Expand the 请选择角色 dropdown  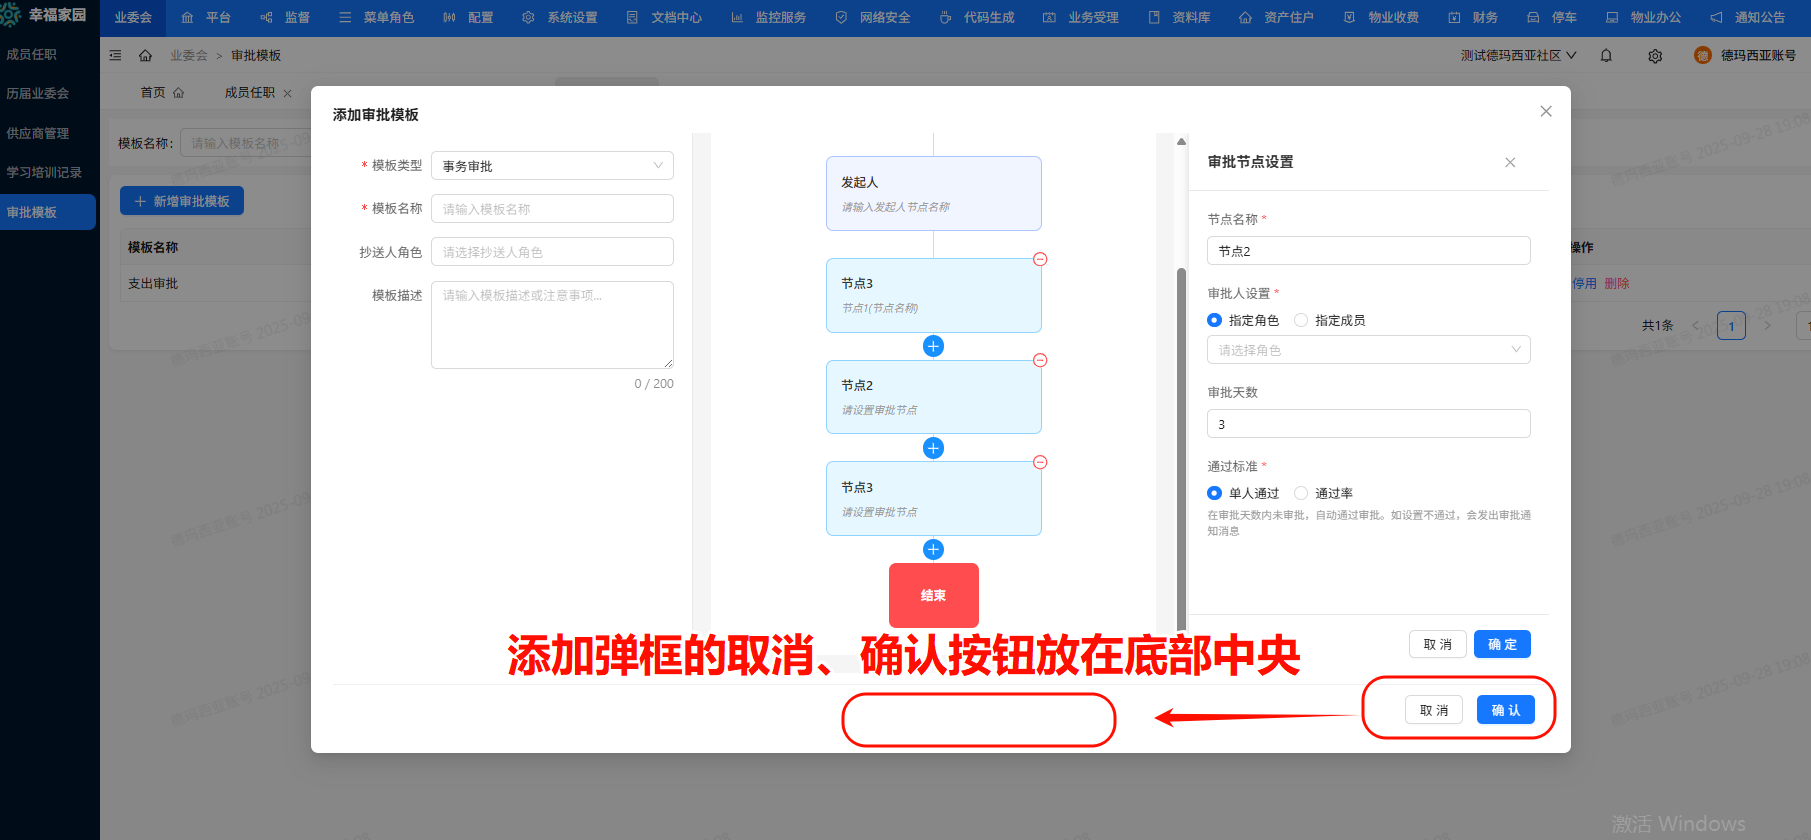[x=1368, y=350]
